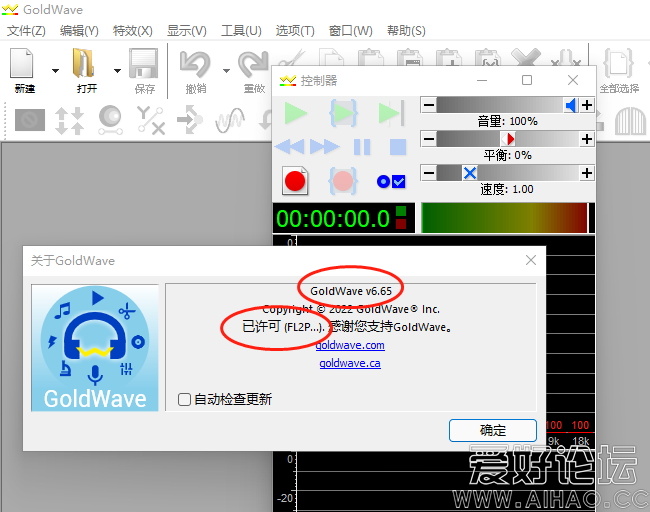Image resolution: width=650 pixels, height=512 pixels.
Task: Click the Redo icon (重做)
Action: (x=252, y=63)
